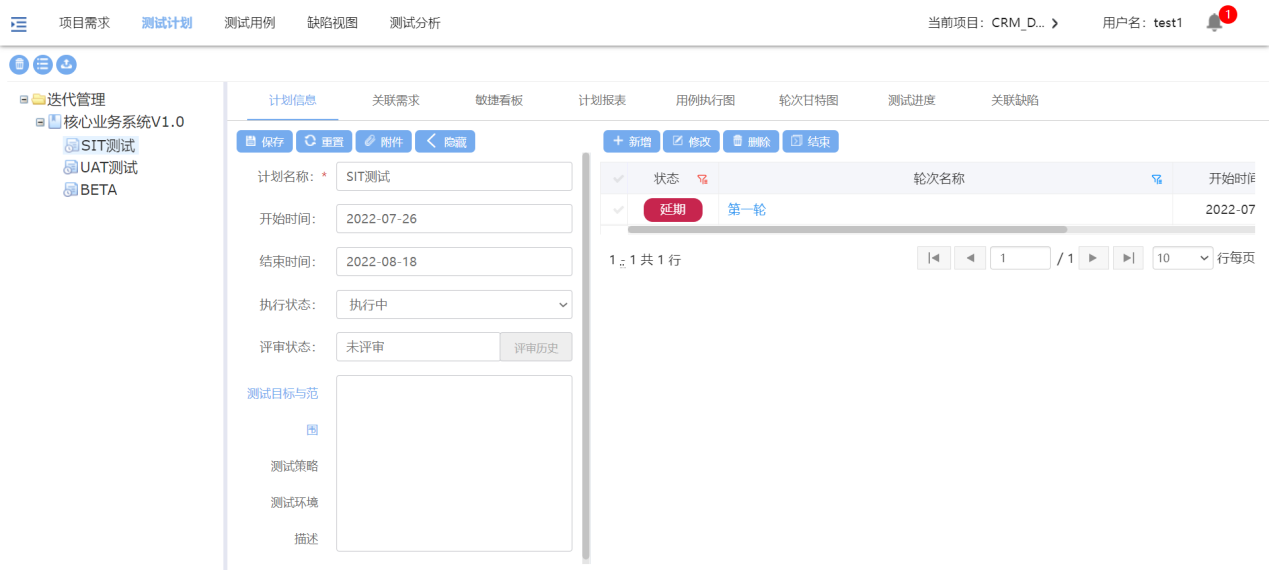Click the 测试策略 label

294,466
